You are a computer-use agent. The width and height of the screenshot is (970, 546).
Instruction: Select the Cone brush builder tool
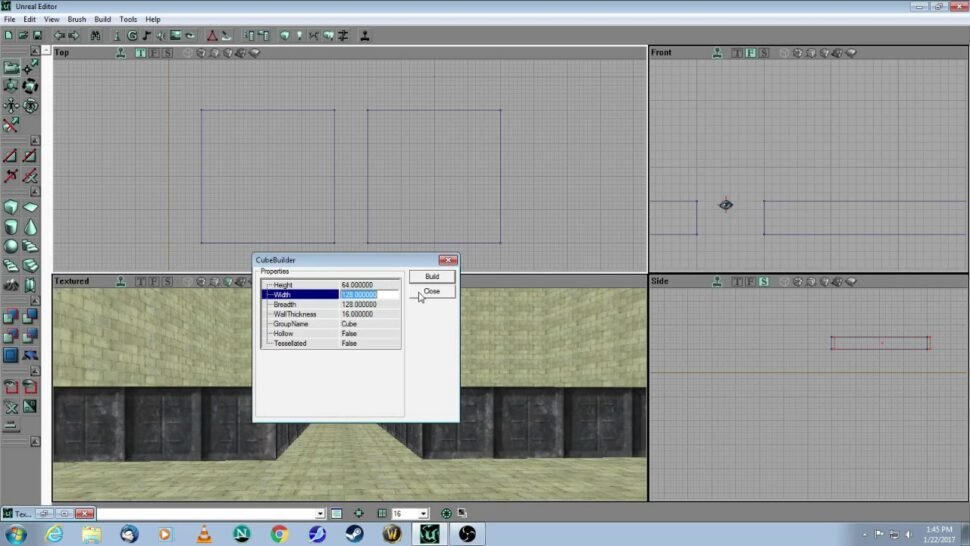(30, 227)
